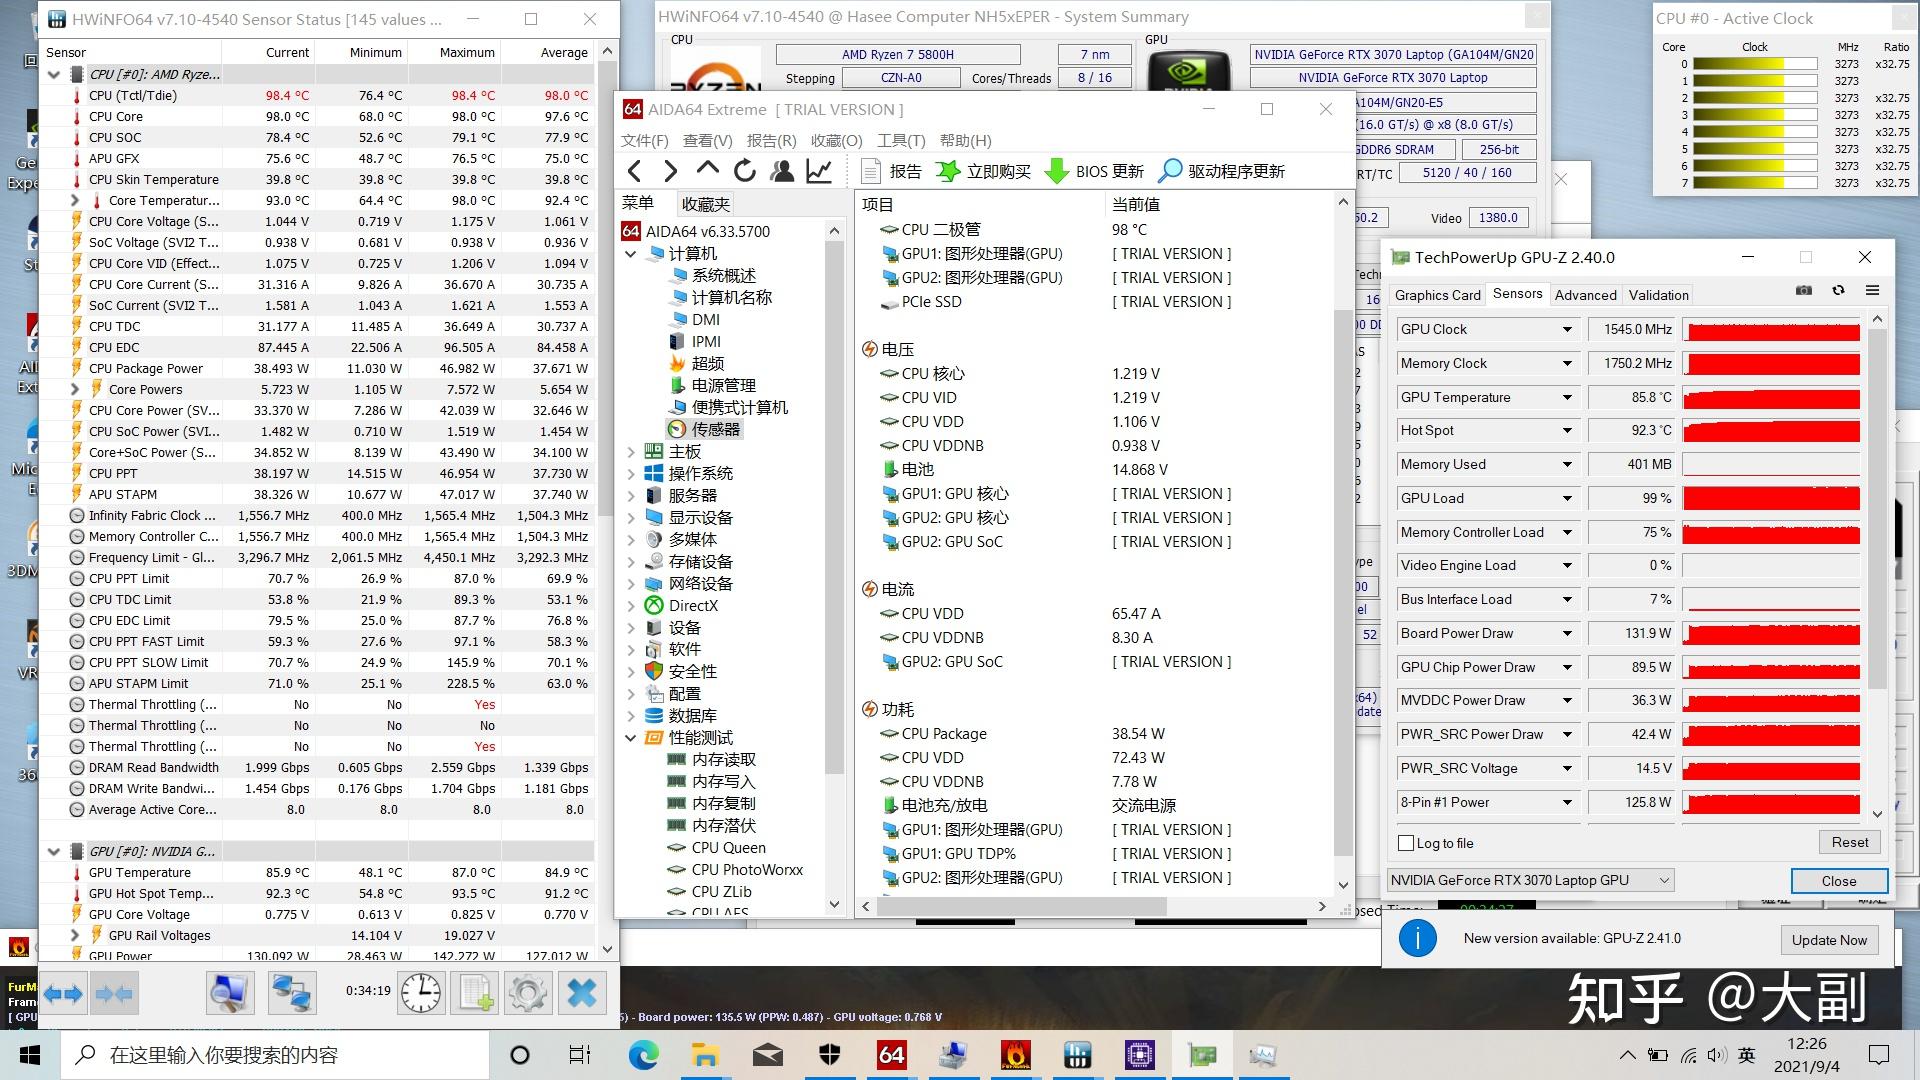Click Update Now for GPU-Z 2.41.0
This screenshot has height=1080, width=1920.
click(x=1829, y=940)
